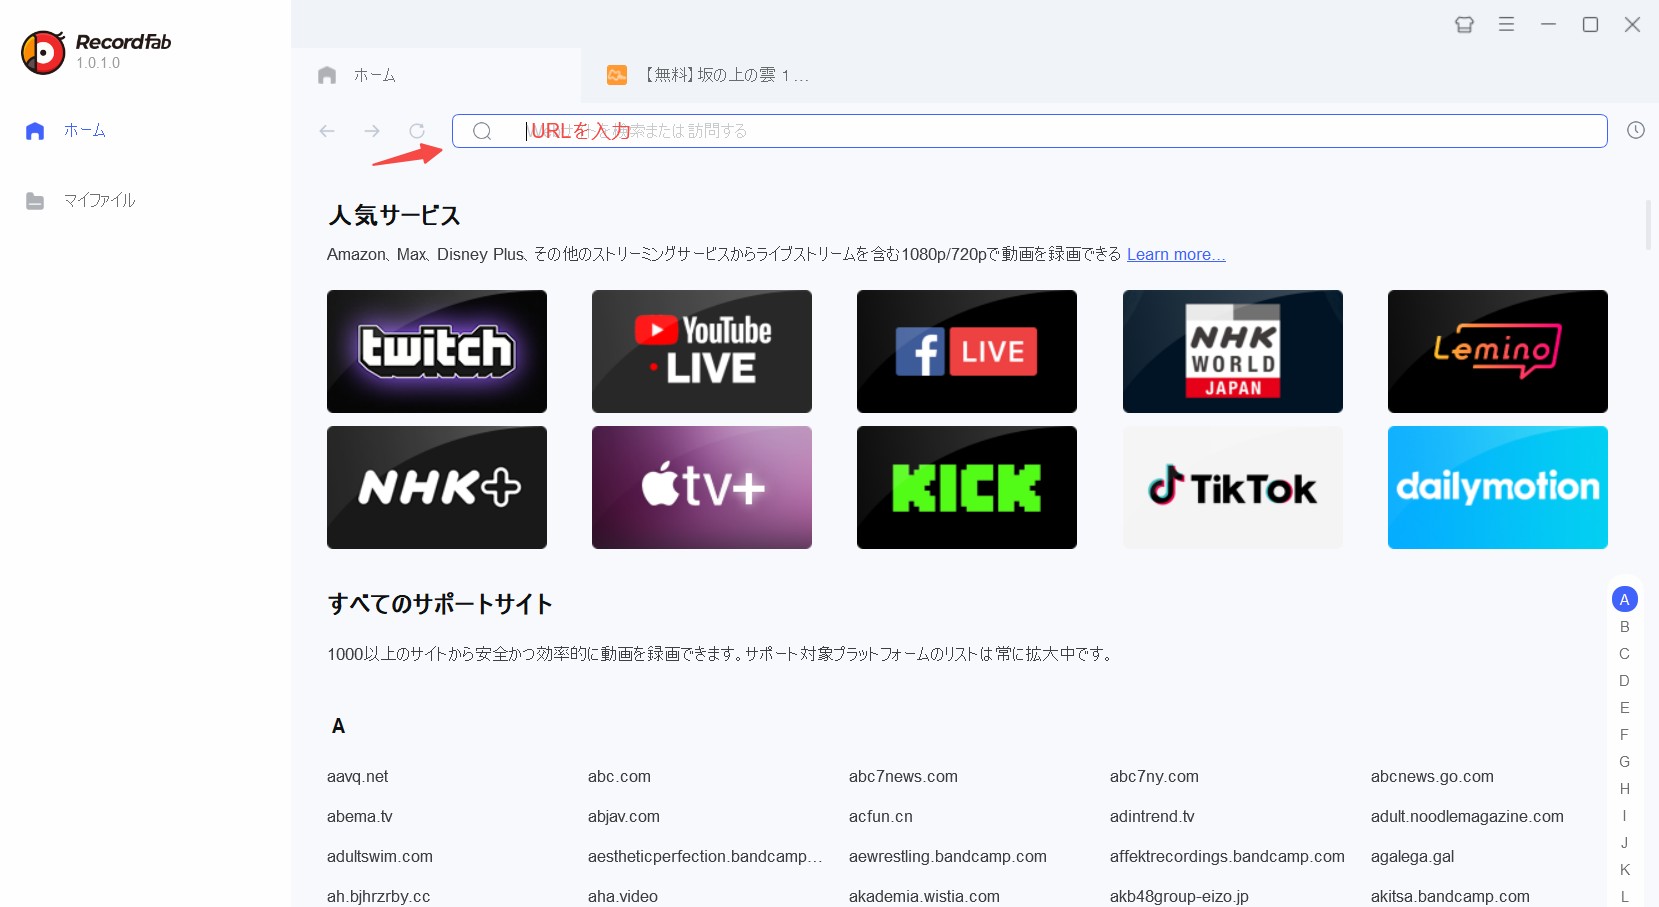Open abc7news.com site link
1659x907 pixels.
tap(903, 776)
